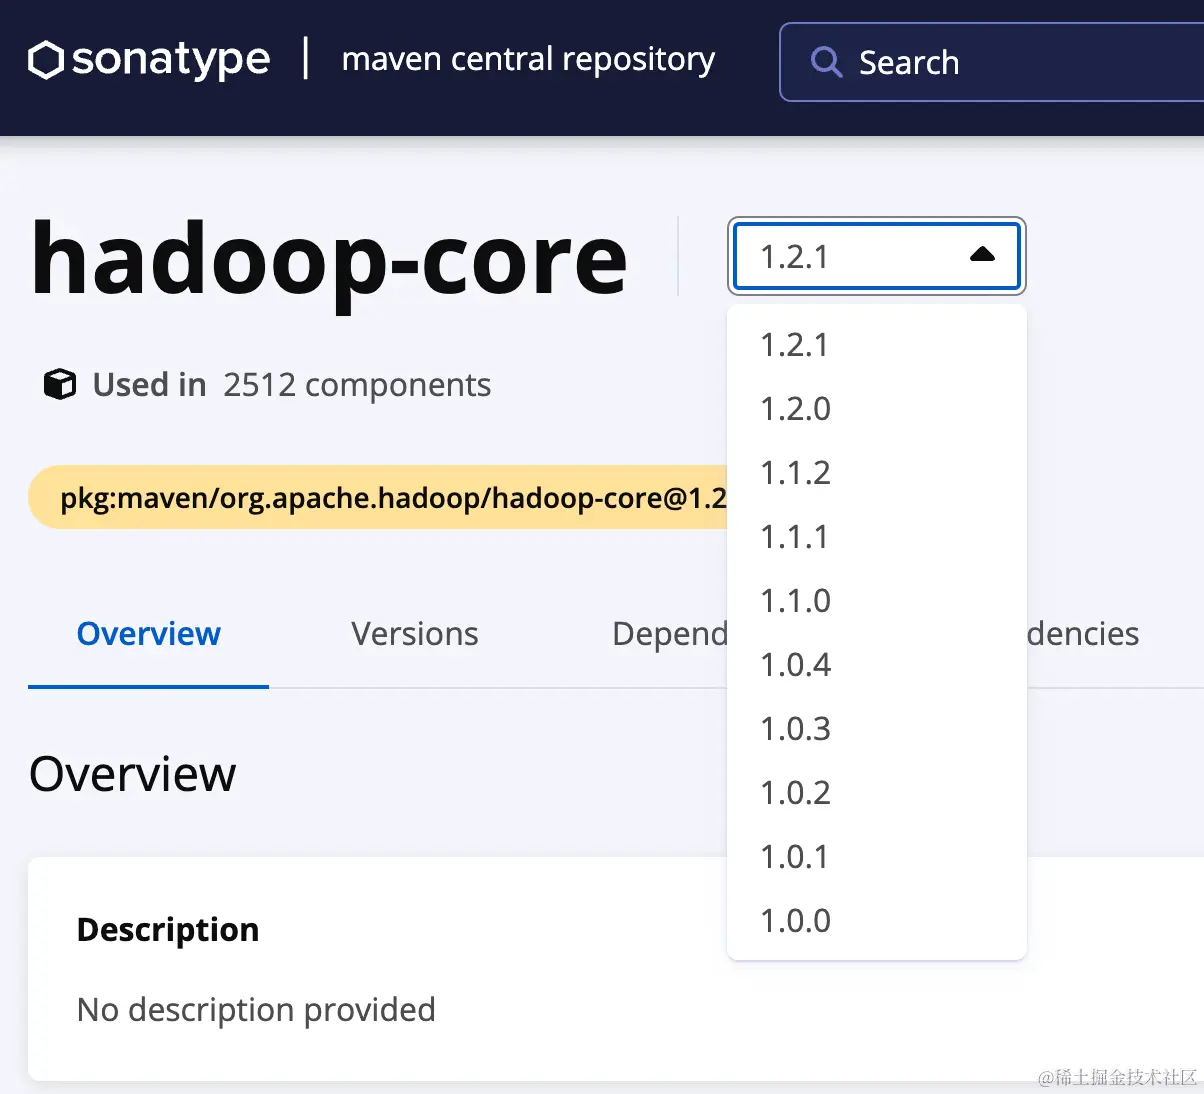Screen dimensions: 1204x1094
Task: Select version 1.2.0 from dropdown list
Action: tap(796, 409)
